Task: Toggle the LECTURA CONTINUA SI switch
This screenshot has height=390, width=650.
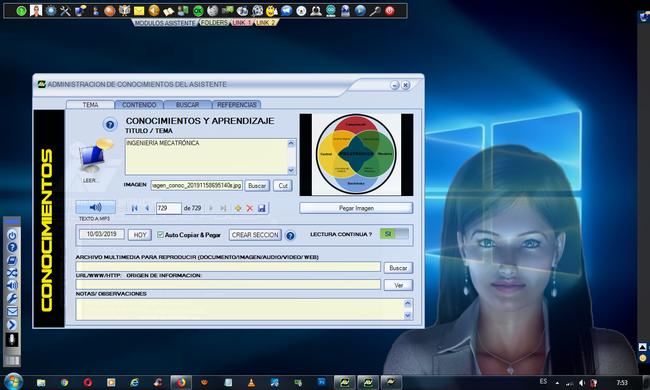Action: [395, 234]
